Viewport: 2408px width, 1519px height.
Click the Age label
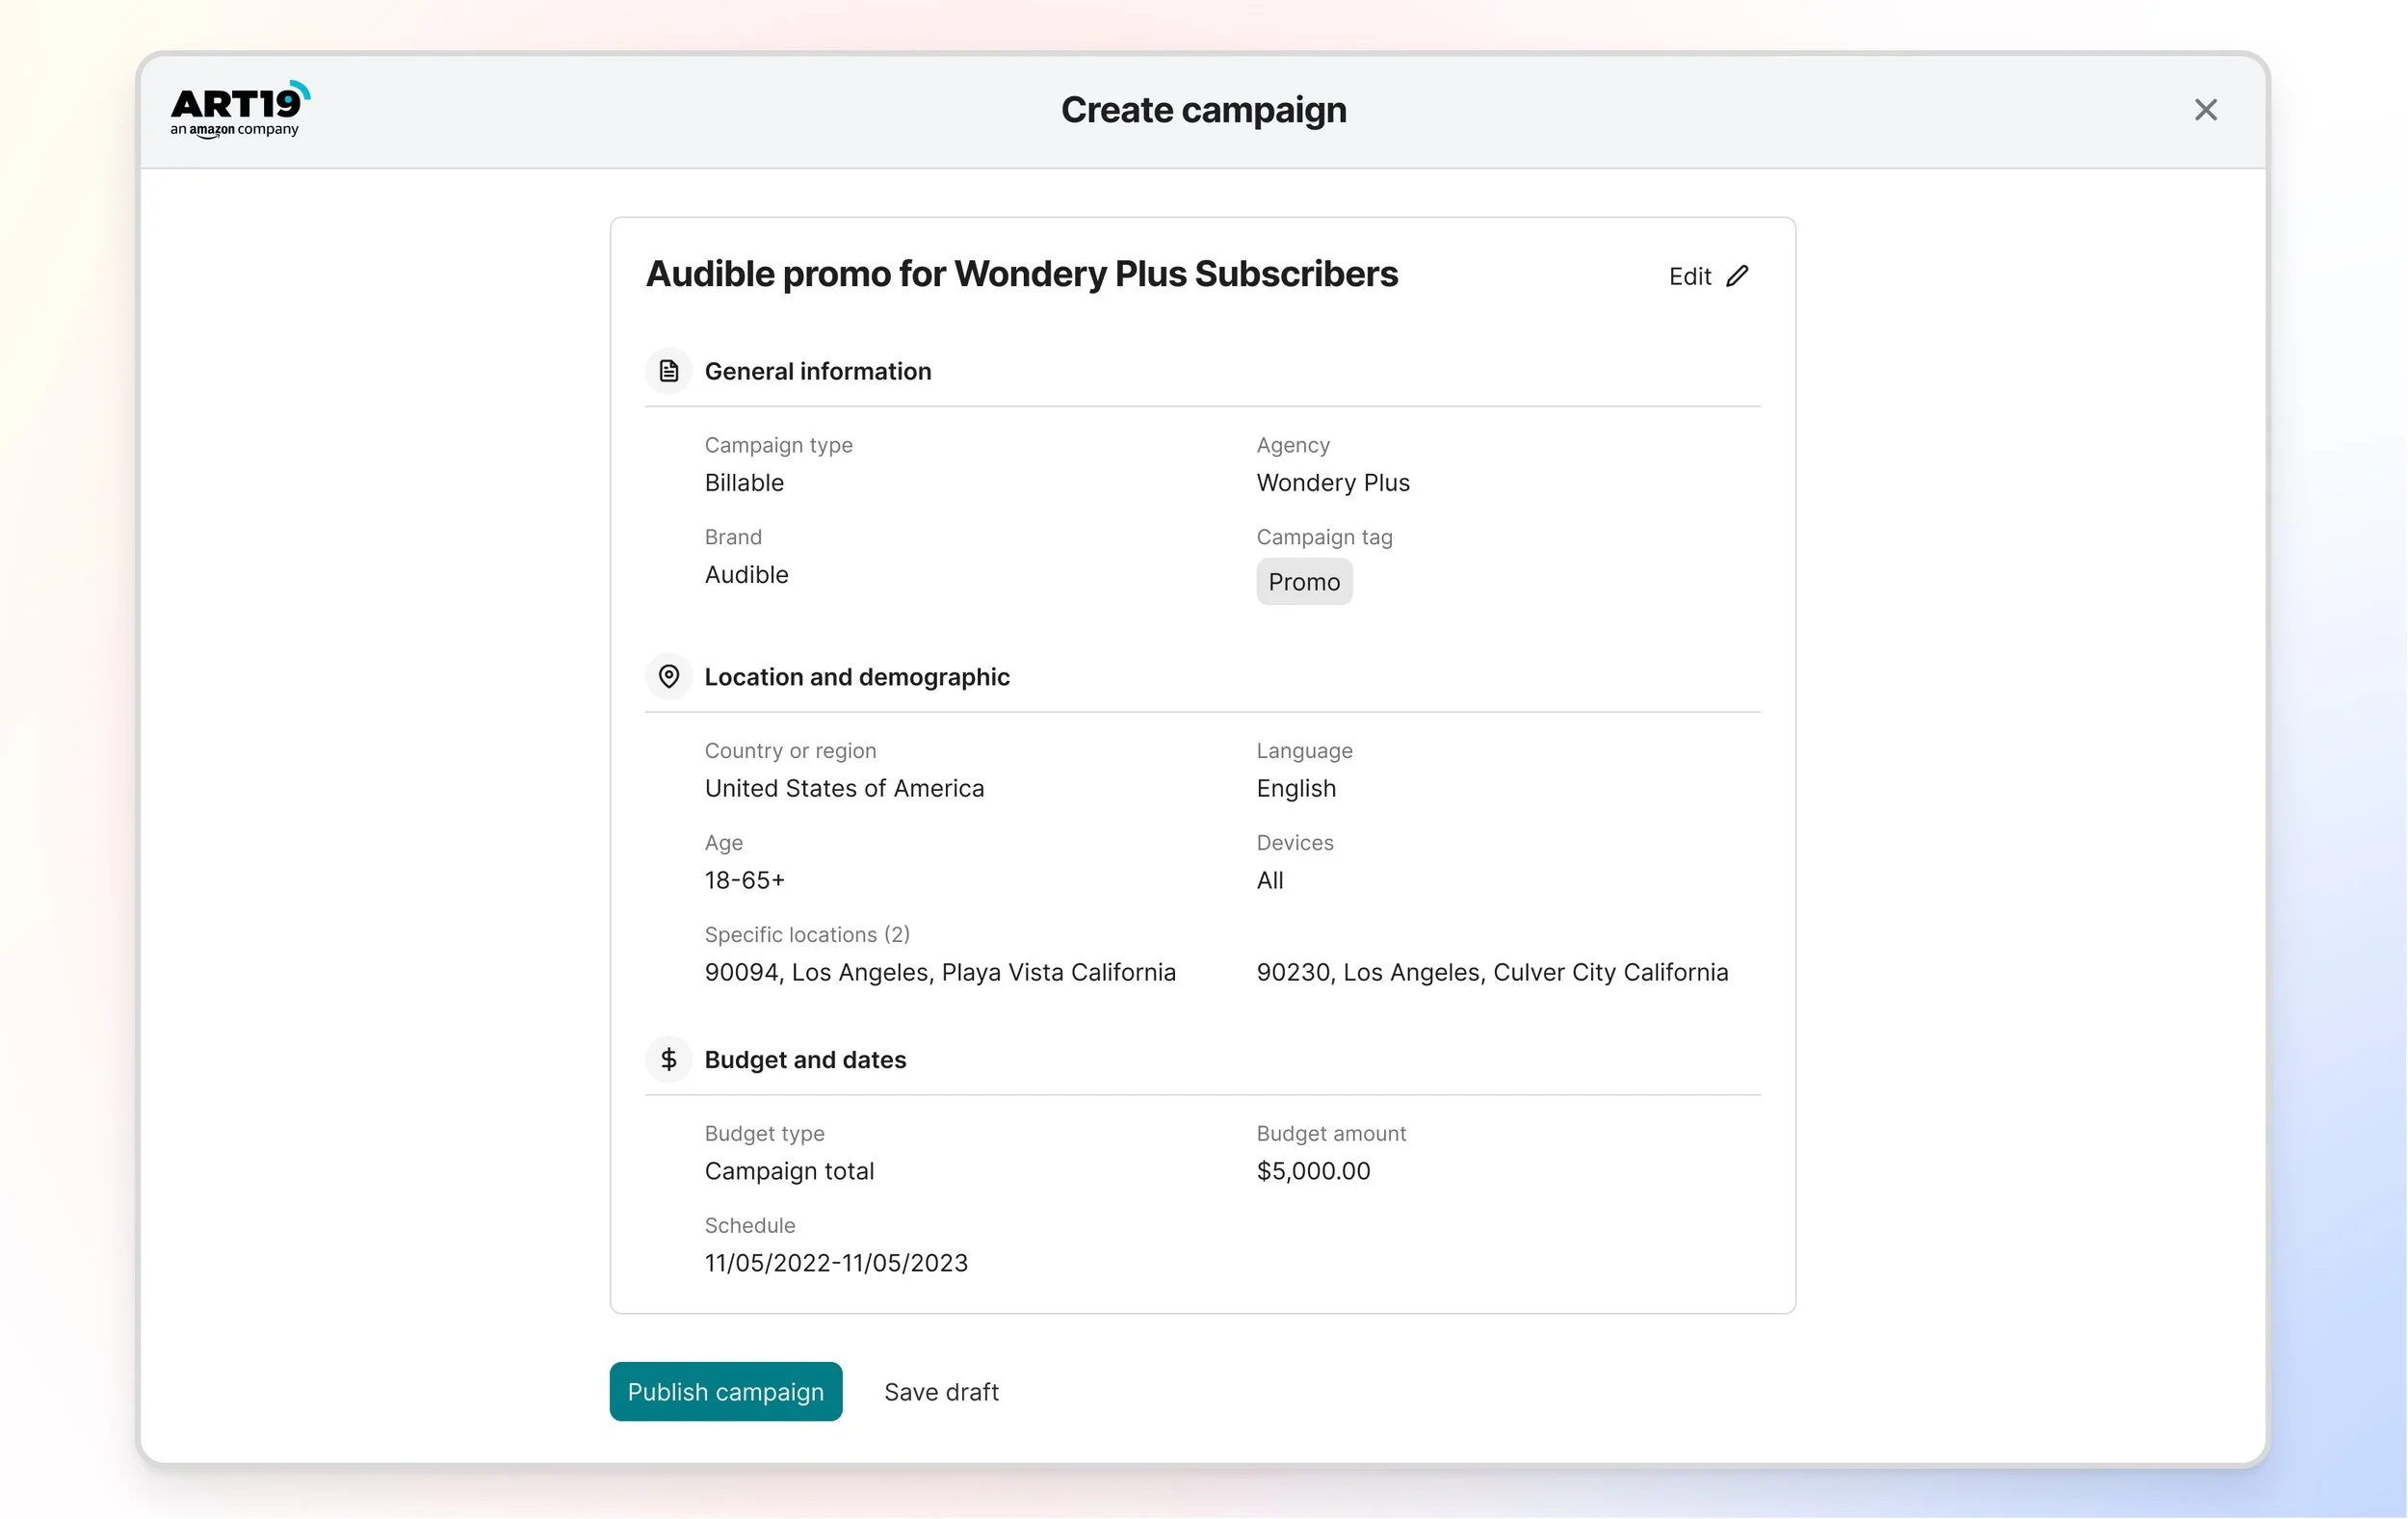723,843
